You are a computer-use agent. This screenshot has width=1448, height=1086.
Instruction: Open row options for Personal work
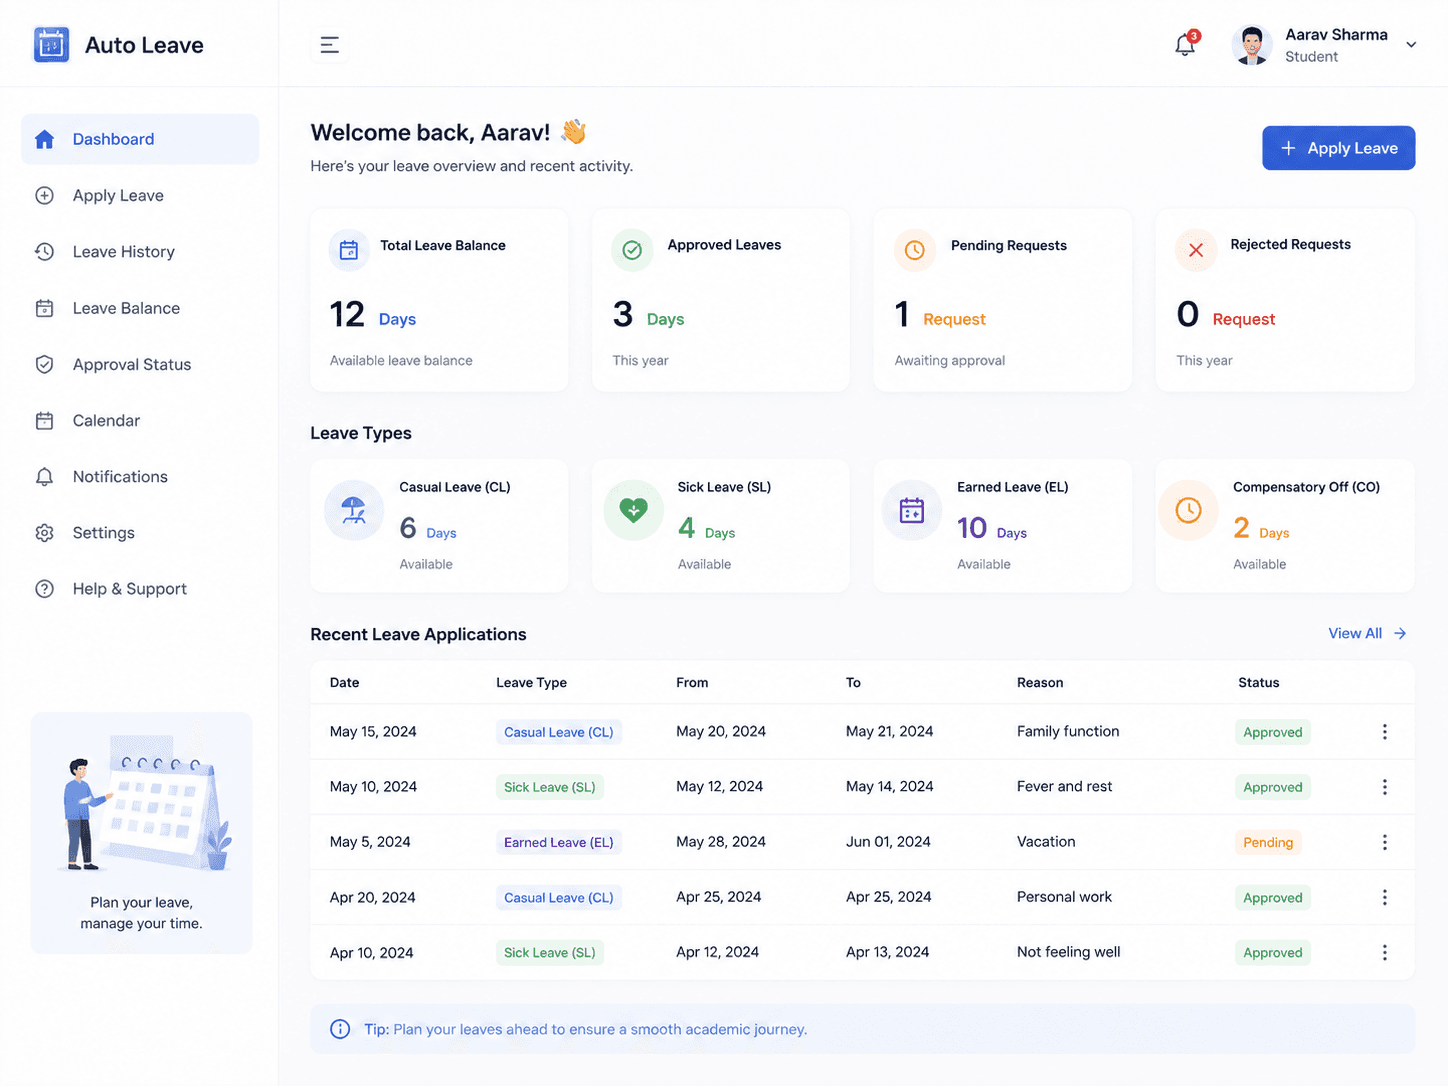[1385, 897]
